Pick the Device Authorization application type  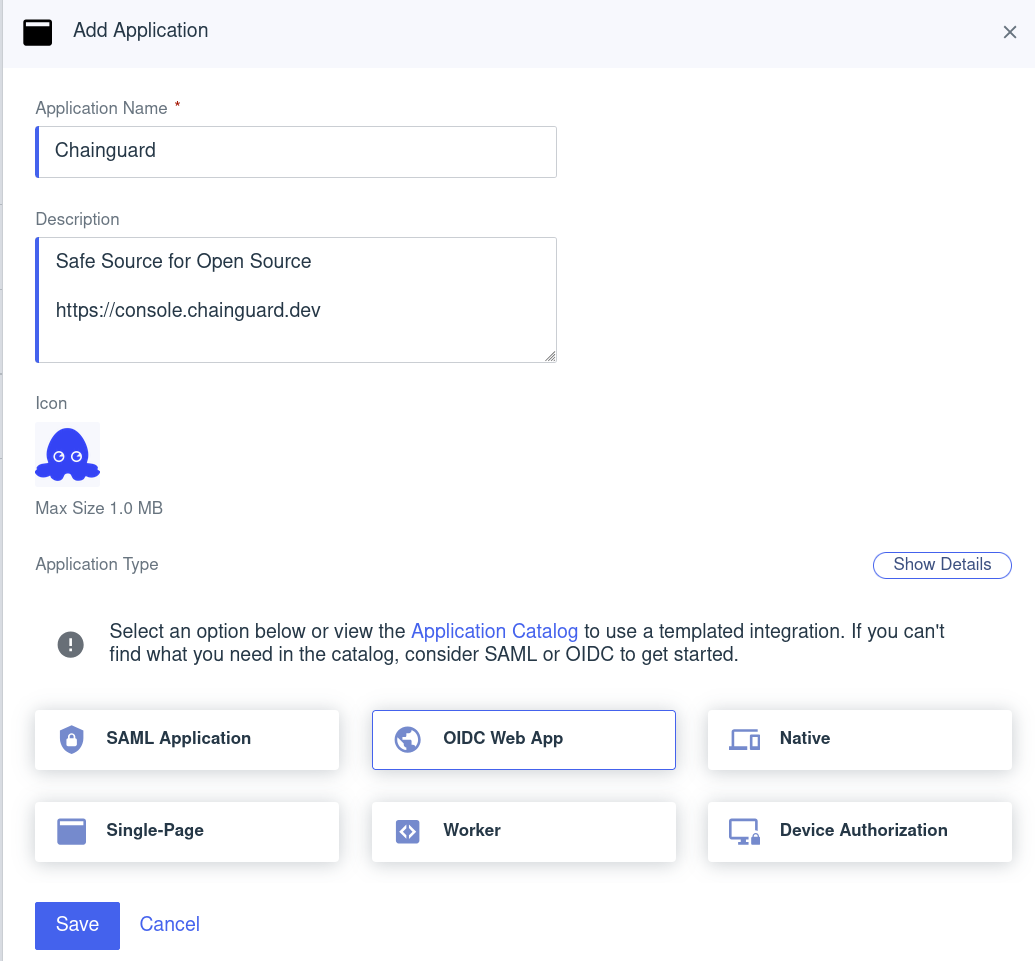tap(859, 831)
